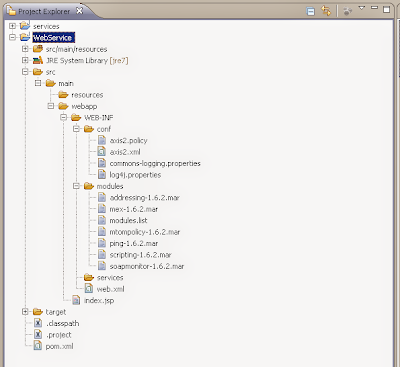The height and width of the screenshot is (367, 400).
Task: Select the .project file name
Action: (59, 335)
